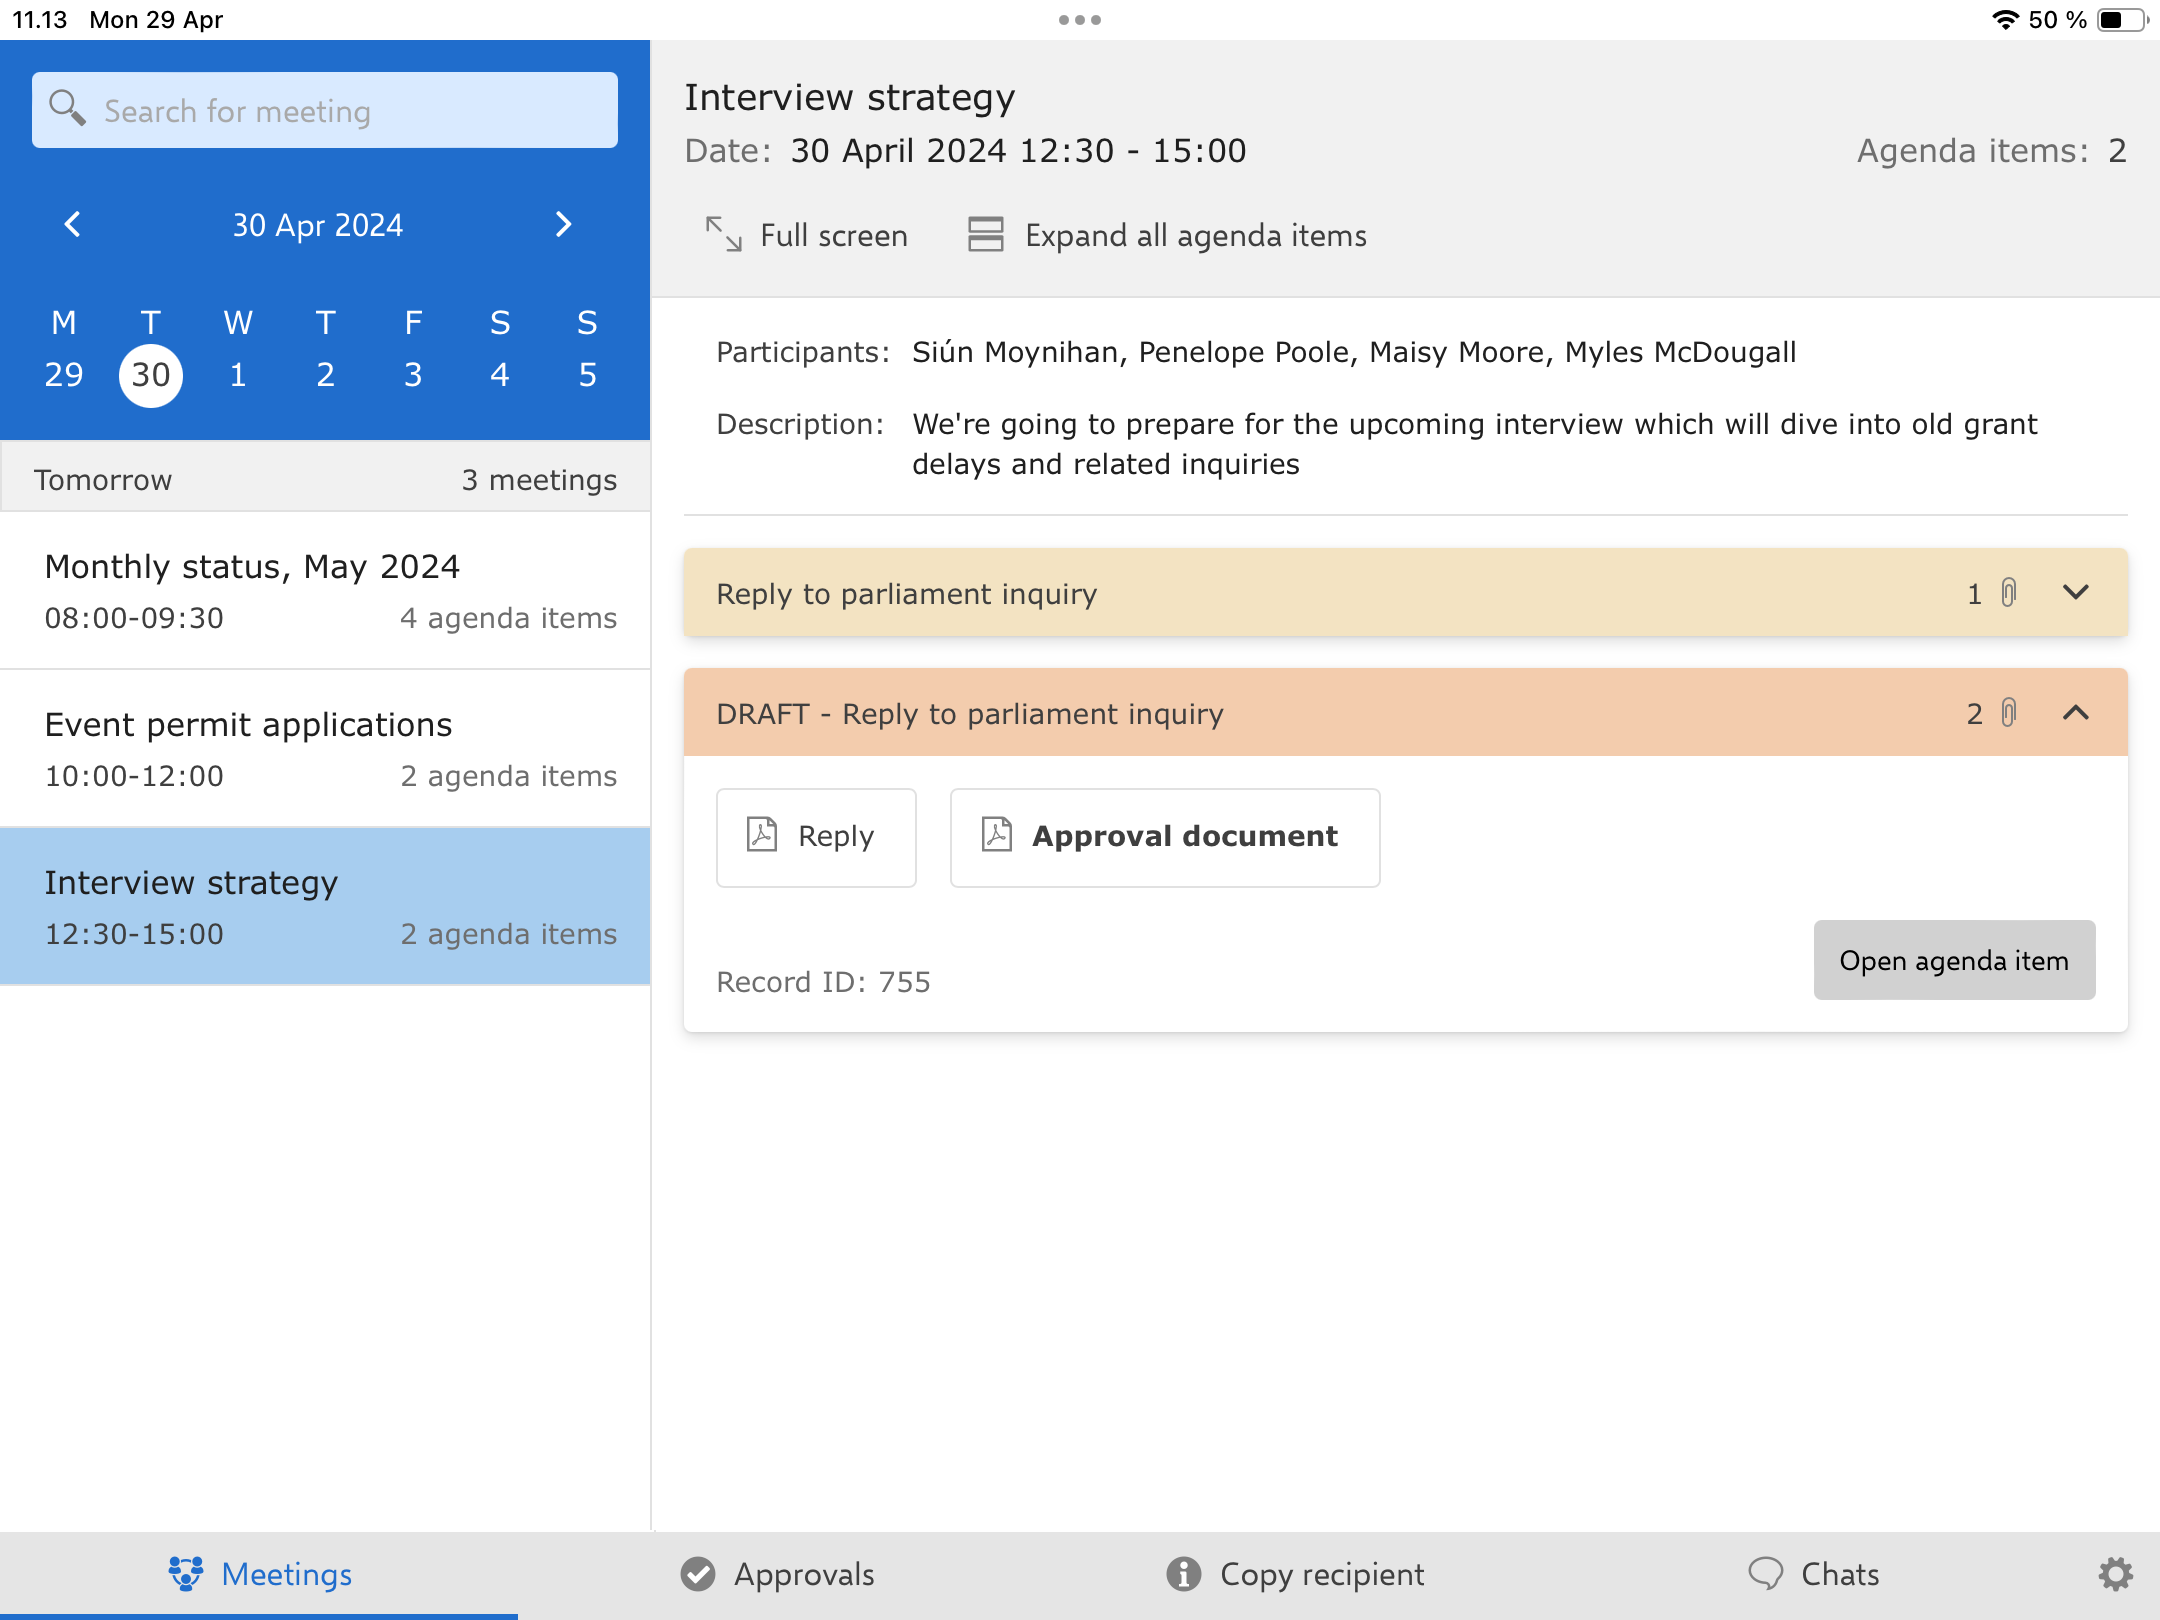Go to next week with right arrow
The width and height of the screenshot is (2160, 1620).
563,224
